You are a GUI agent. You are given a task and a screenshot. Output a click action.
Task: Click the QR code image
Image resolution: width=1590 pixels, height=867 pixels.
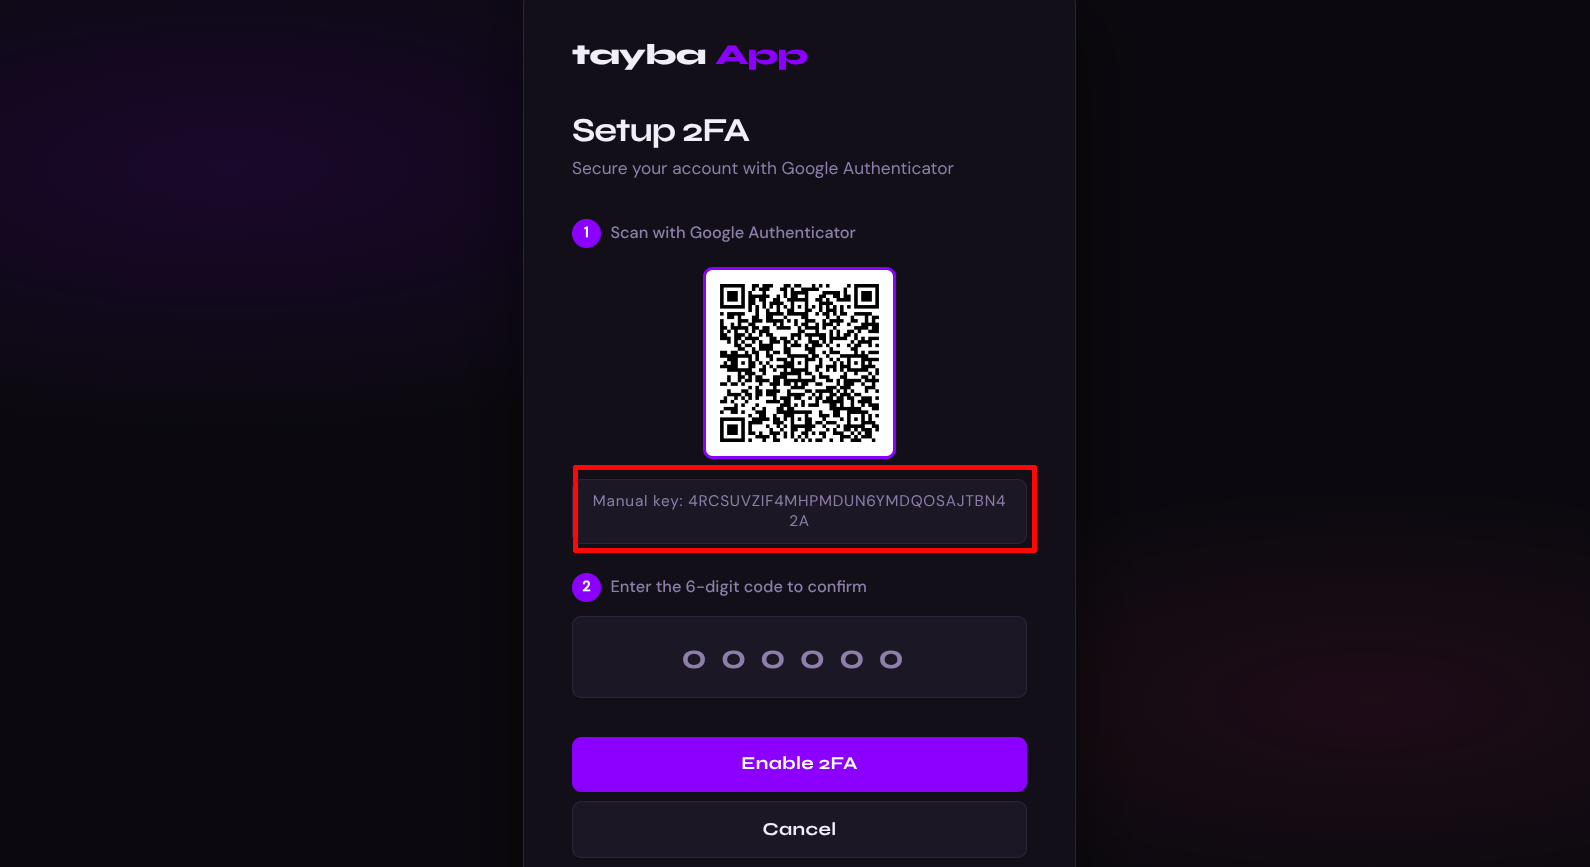(799, 363)
